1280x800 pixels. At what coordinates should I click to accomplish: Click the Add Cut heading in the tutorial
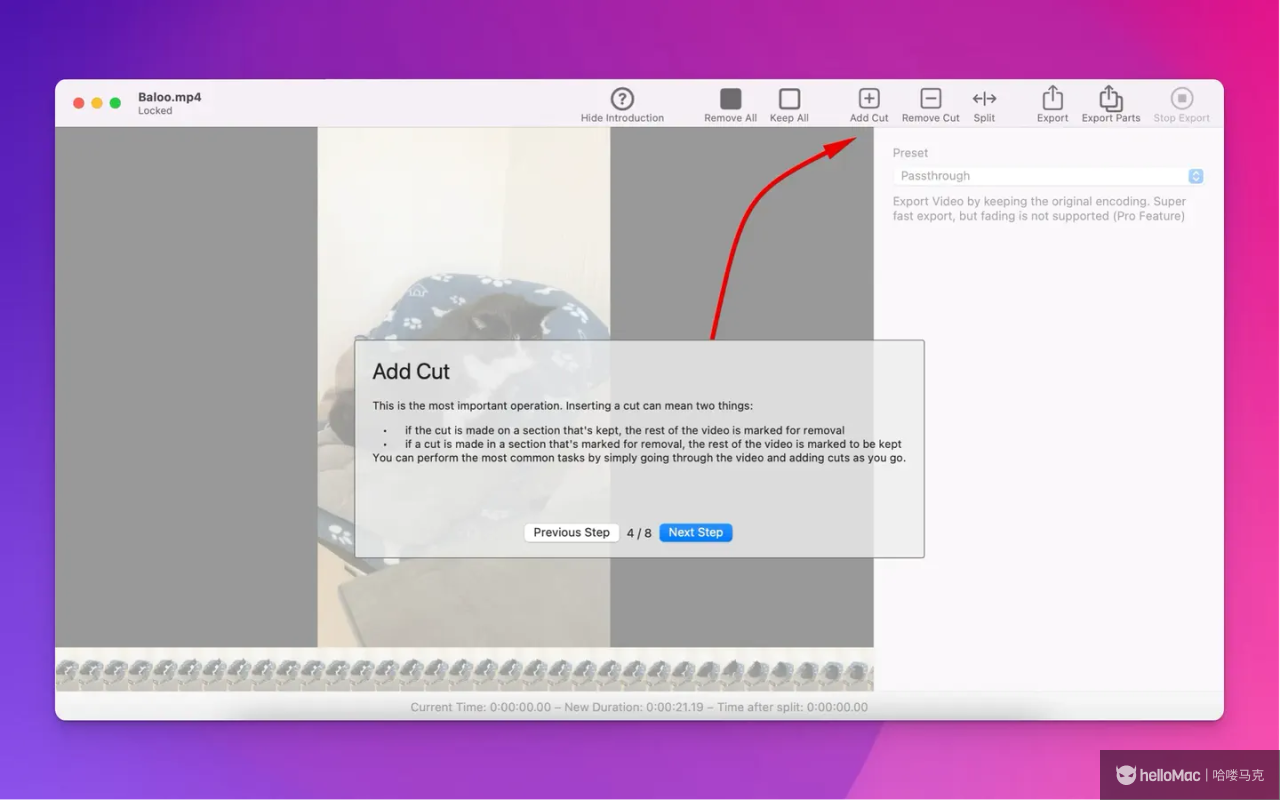coord(411,371)
